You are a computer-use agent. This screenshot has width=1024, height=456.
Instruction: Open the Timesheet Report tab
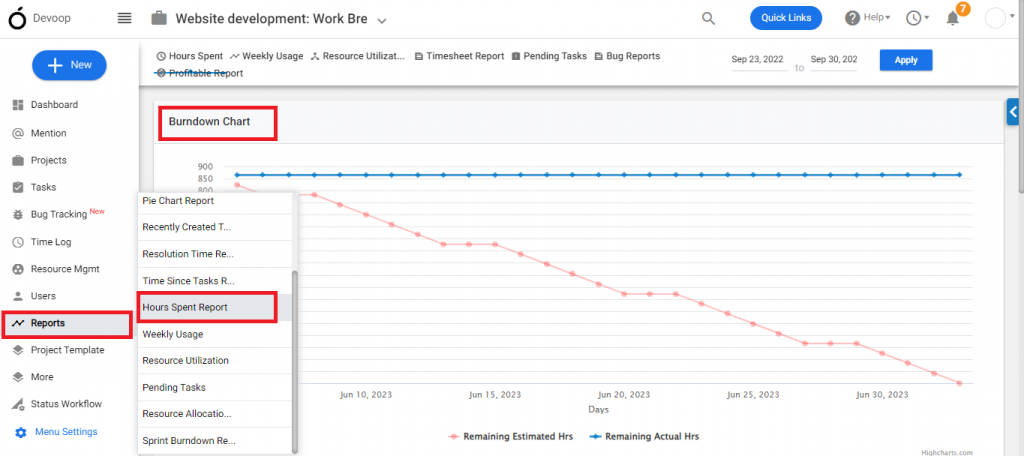(459, 56)
